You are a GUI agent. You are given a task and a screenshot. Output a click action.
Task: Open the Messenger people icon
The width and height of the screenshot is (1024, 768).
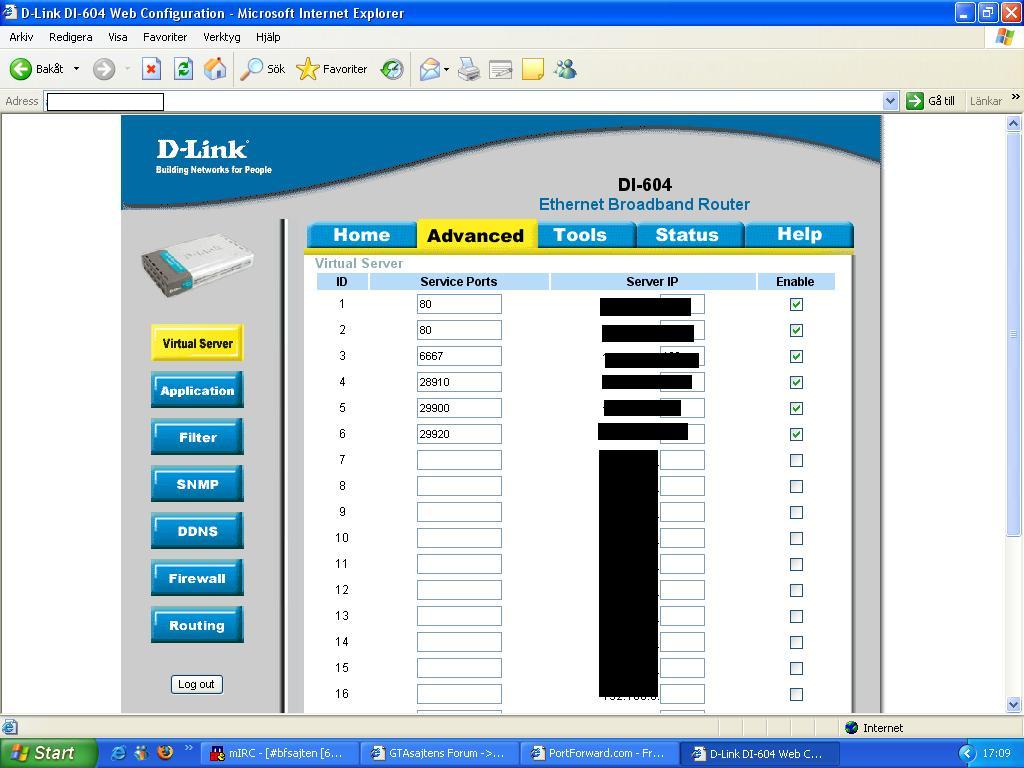566,69
